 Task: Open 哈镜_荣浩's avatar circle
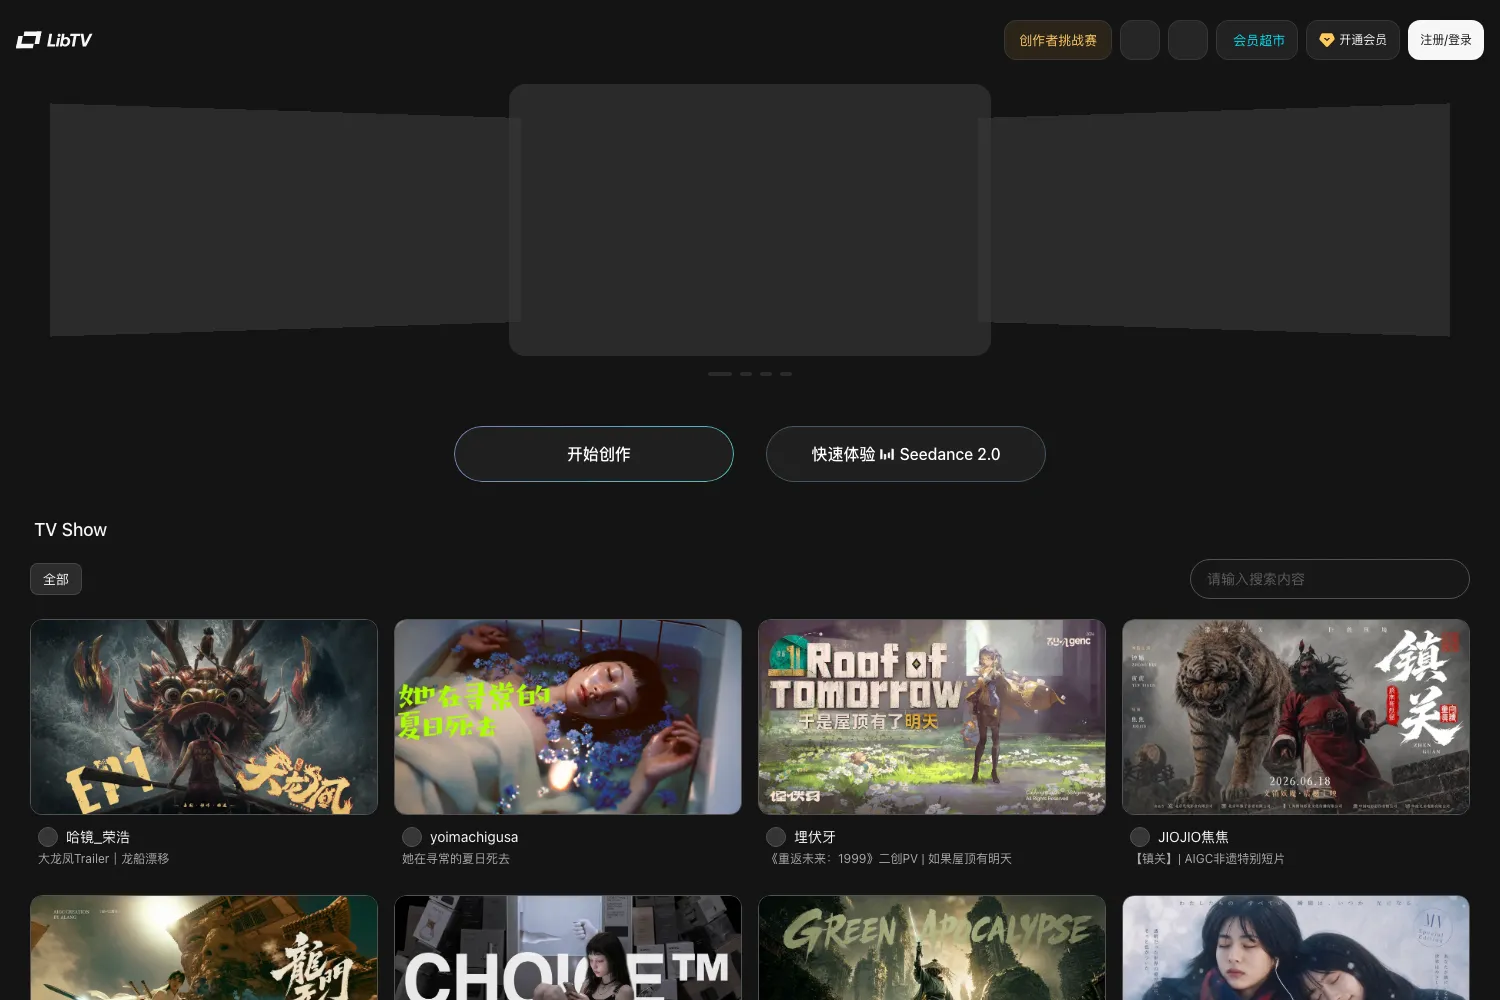48,837
